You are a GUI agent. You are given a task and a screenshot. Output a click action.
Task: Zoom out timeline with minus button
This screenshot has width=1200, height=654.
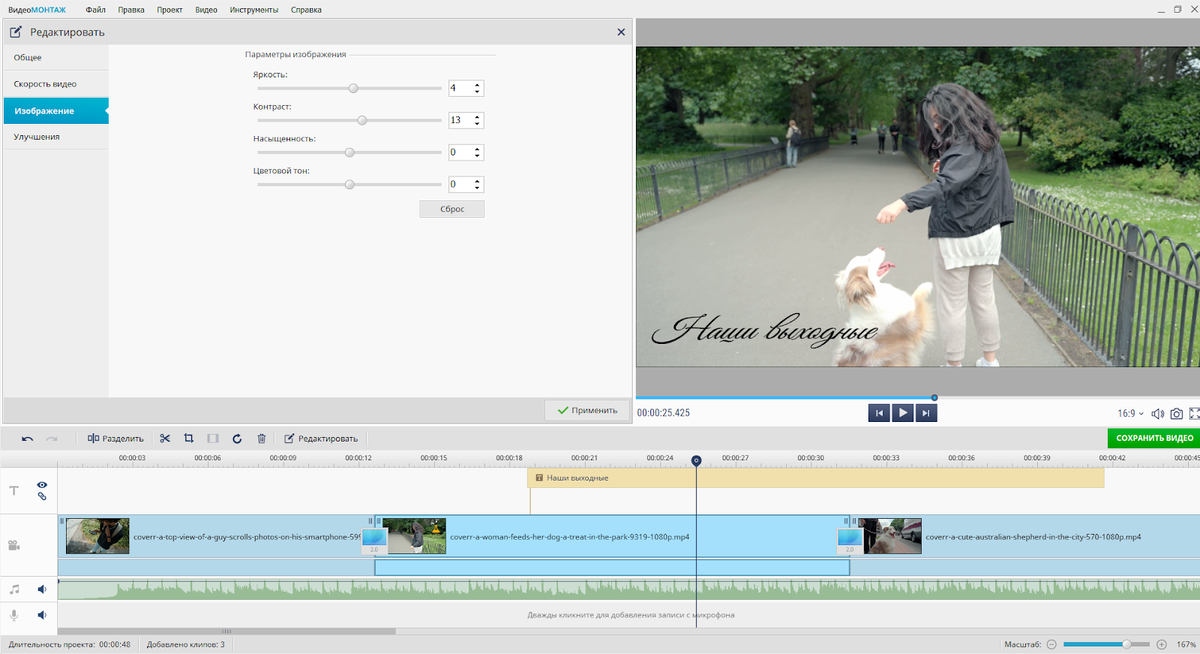pos(1052,645)
